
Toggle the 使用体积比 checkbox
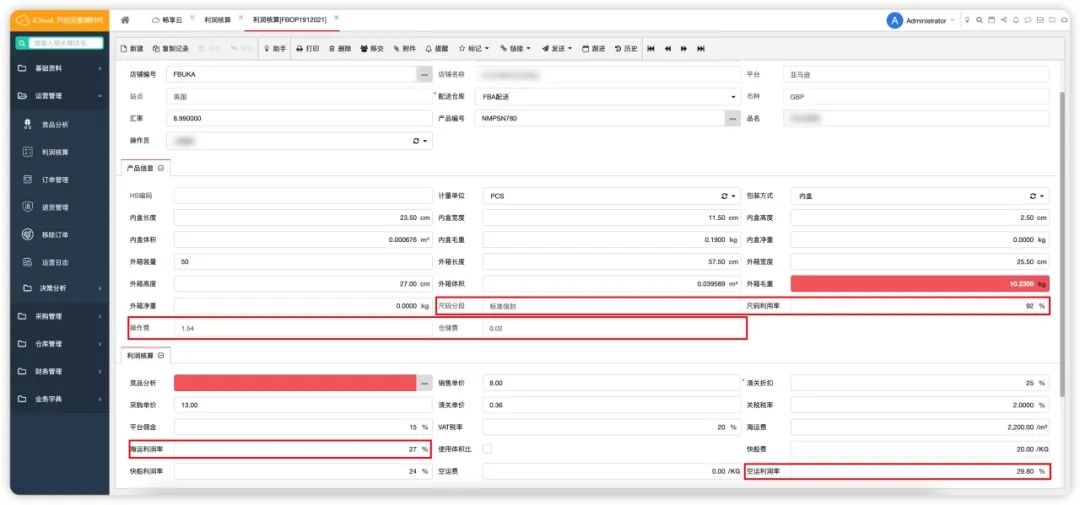coord(487,449)
